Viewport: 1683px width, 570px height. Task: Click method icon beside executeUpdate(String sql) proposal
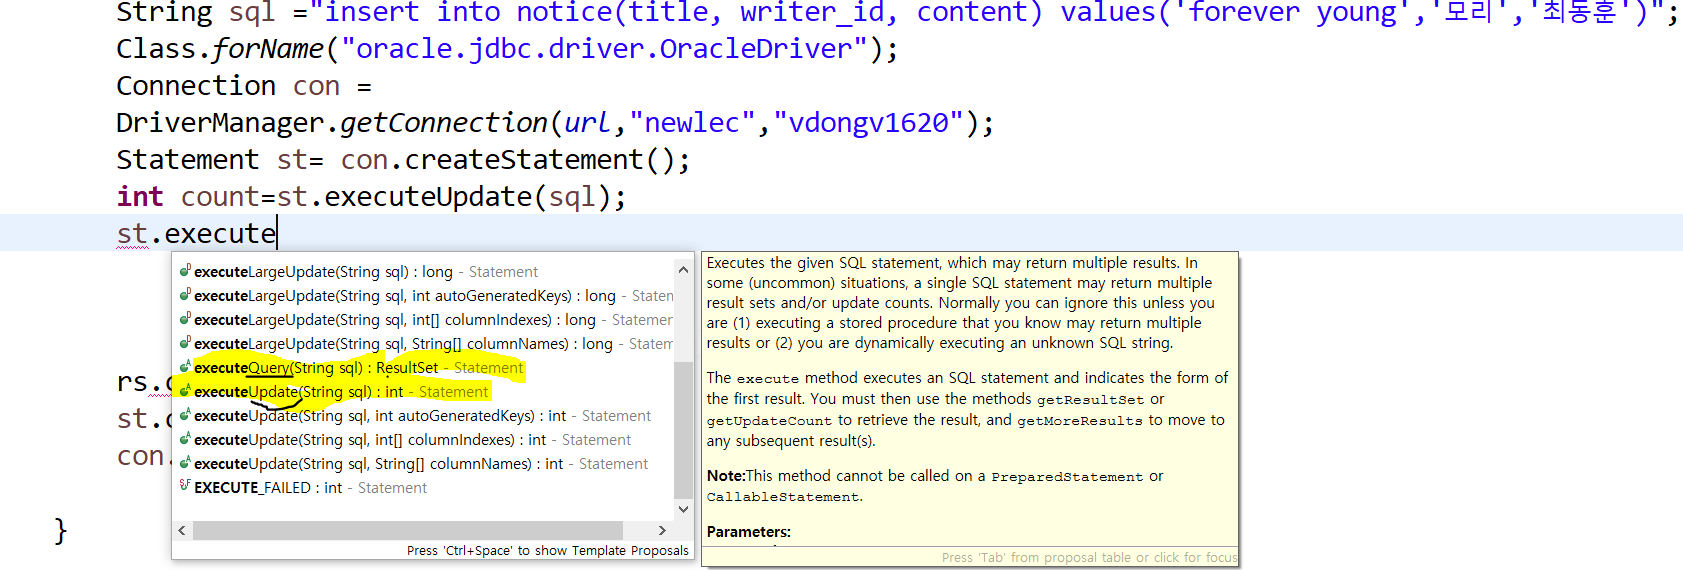coord(185,391)
